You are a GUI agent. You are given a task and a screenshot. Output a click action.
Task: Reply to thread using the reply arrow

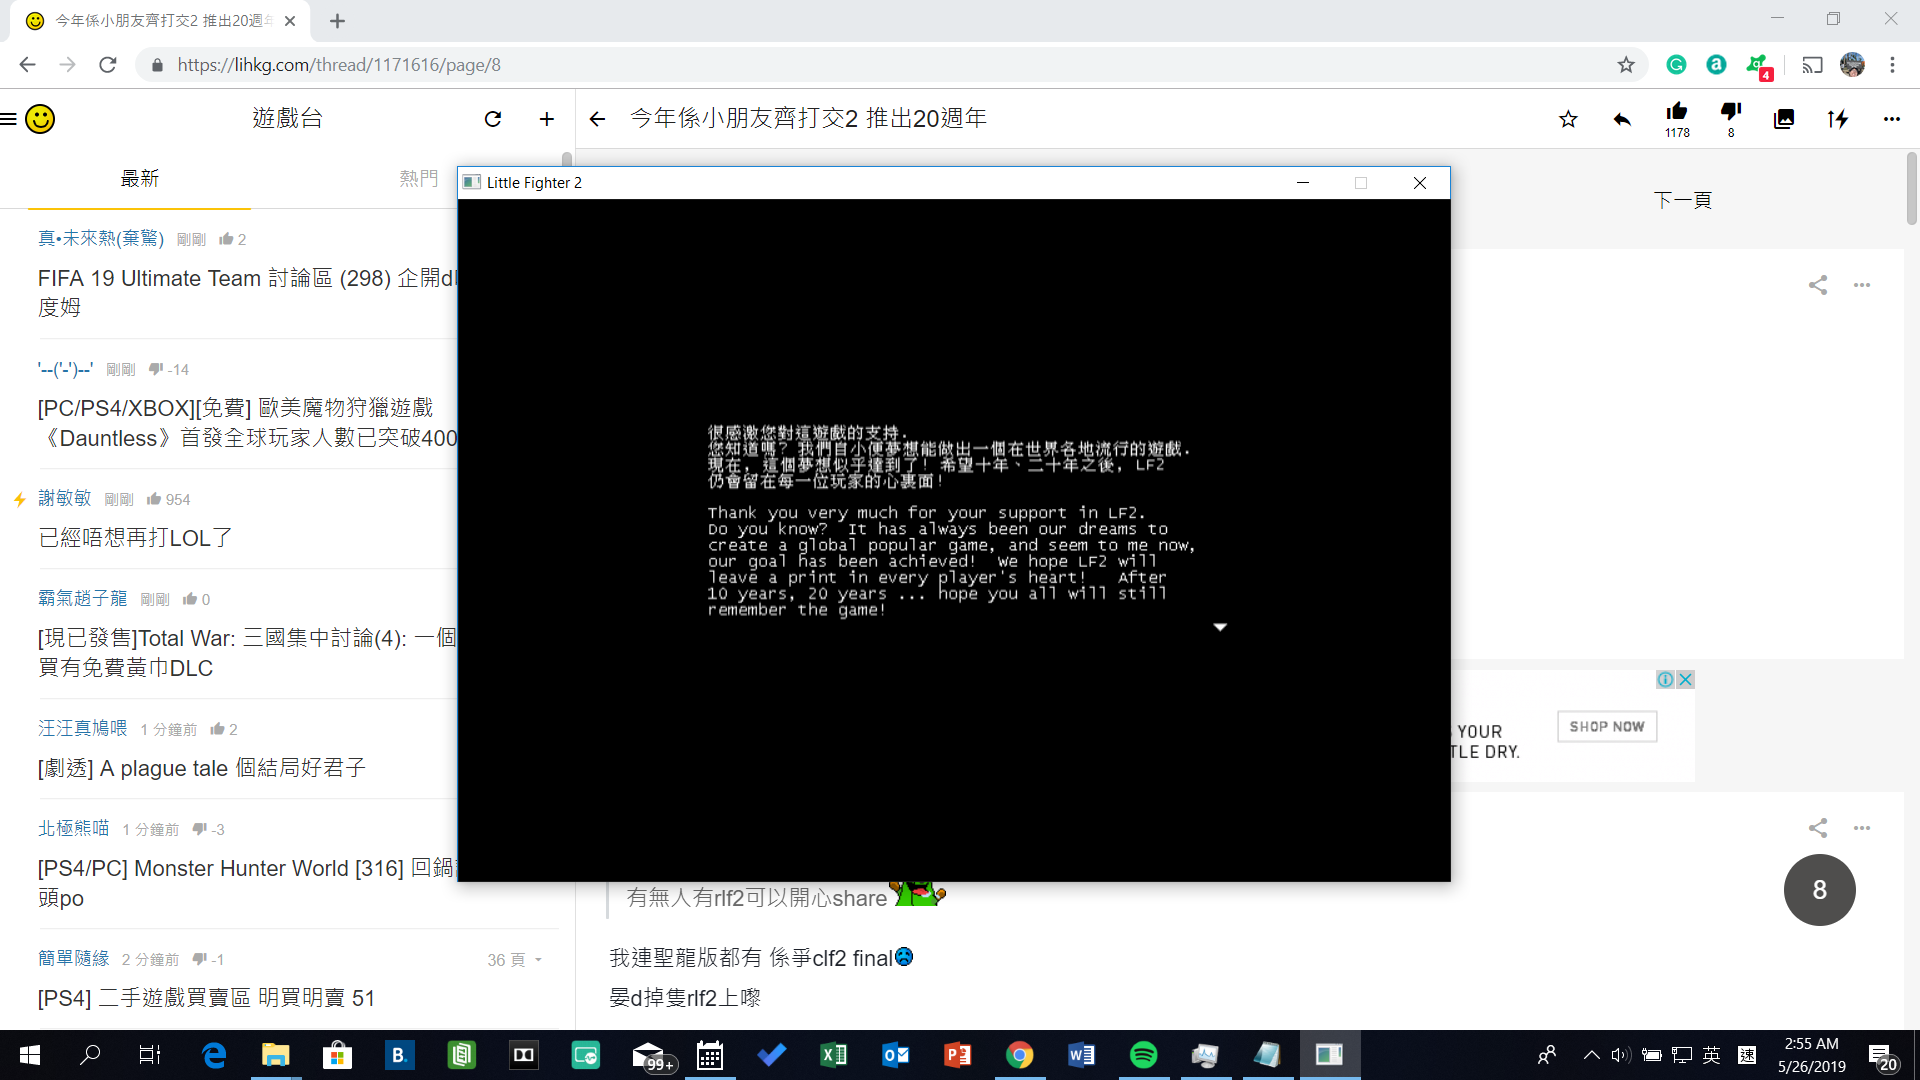click(x=1622, y=119)
